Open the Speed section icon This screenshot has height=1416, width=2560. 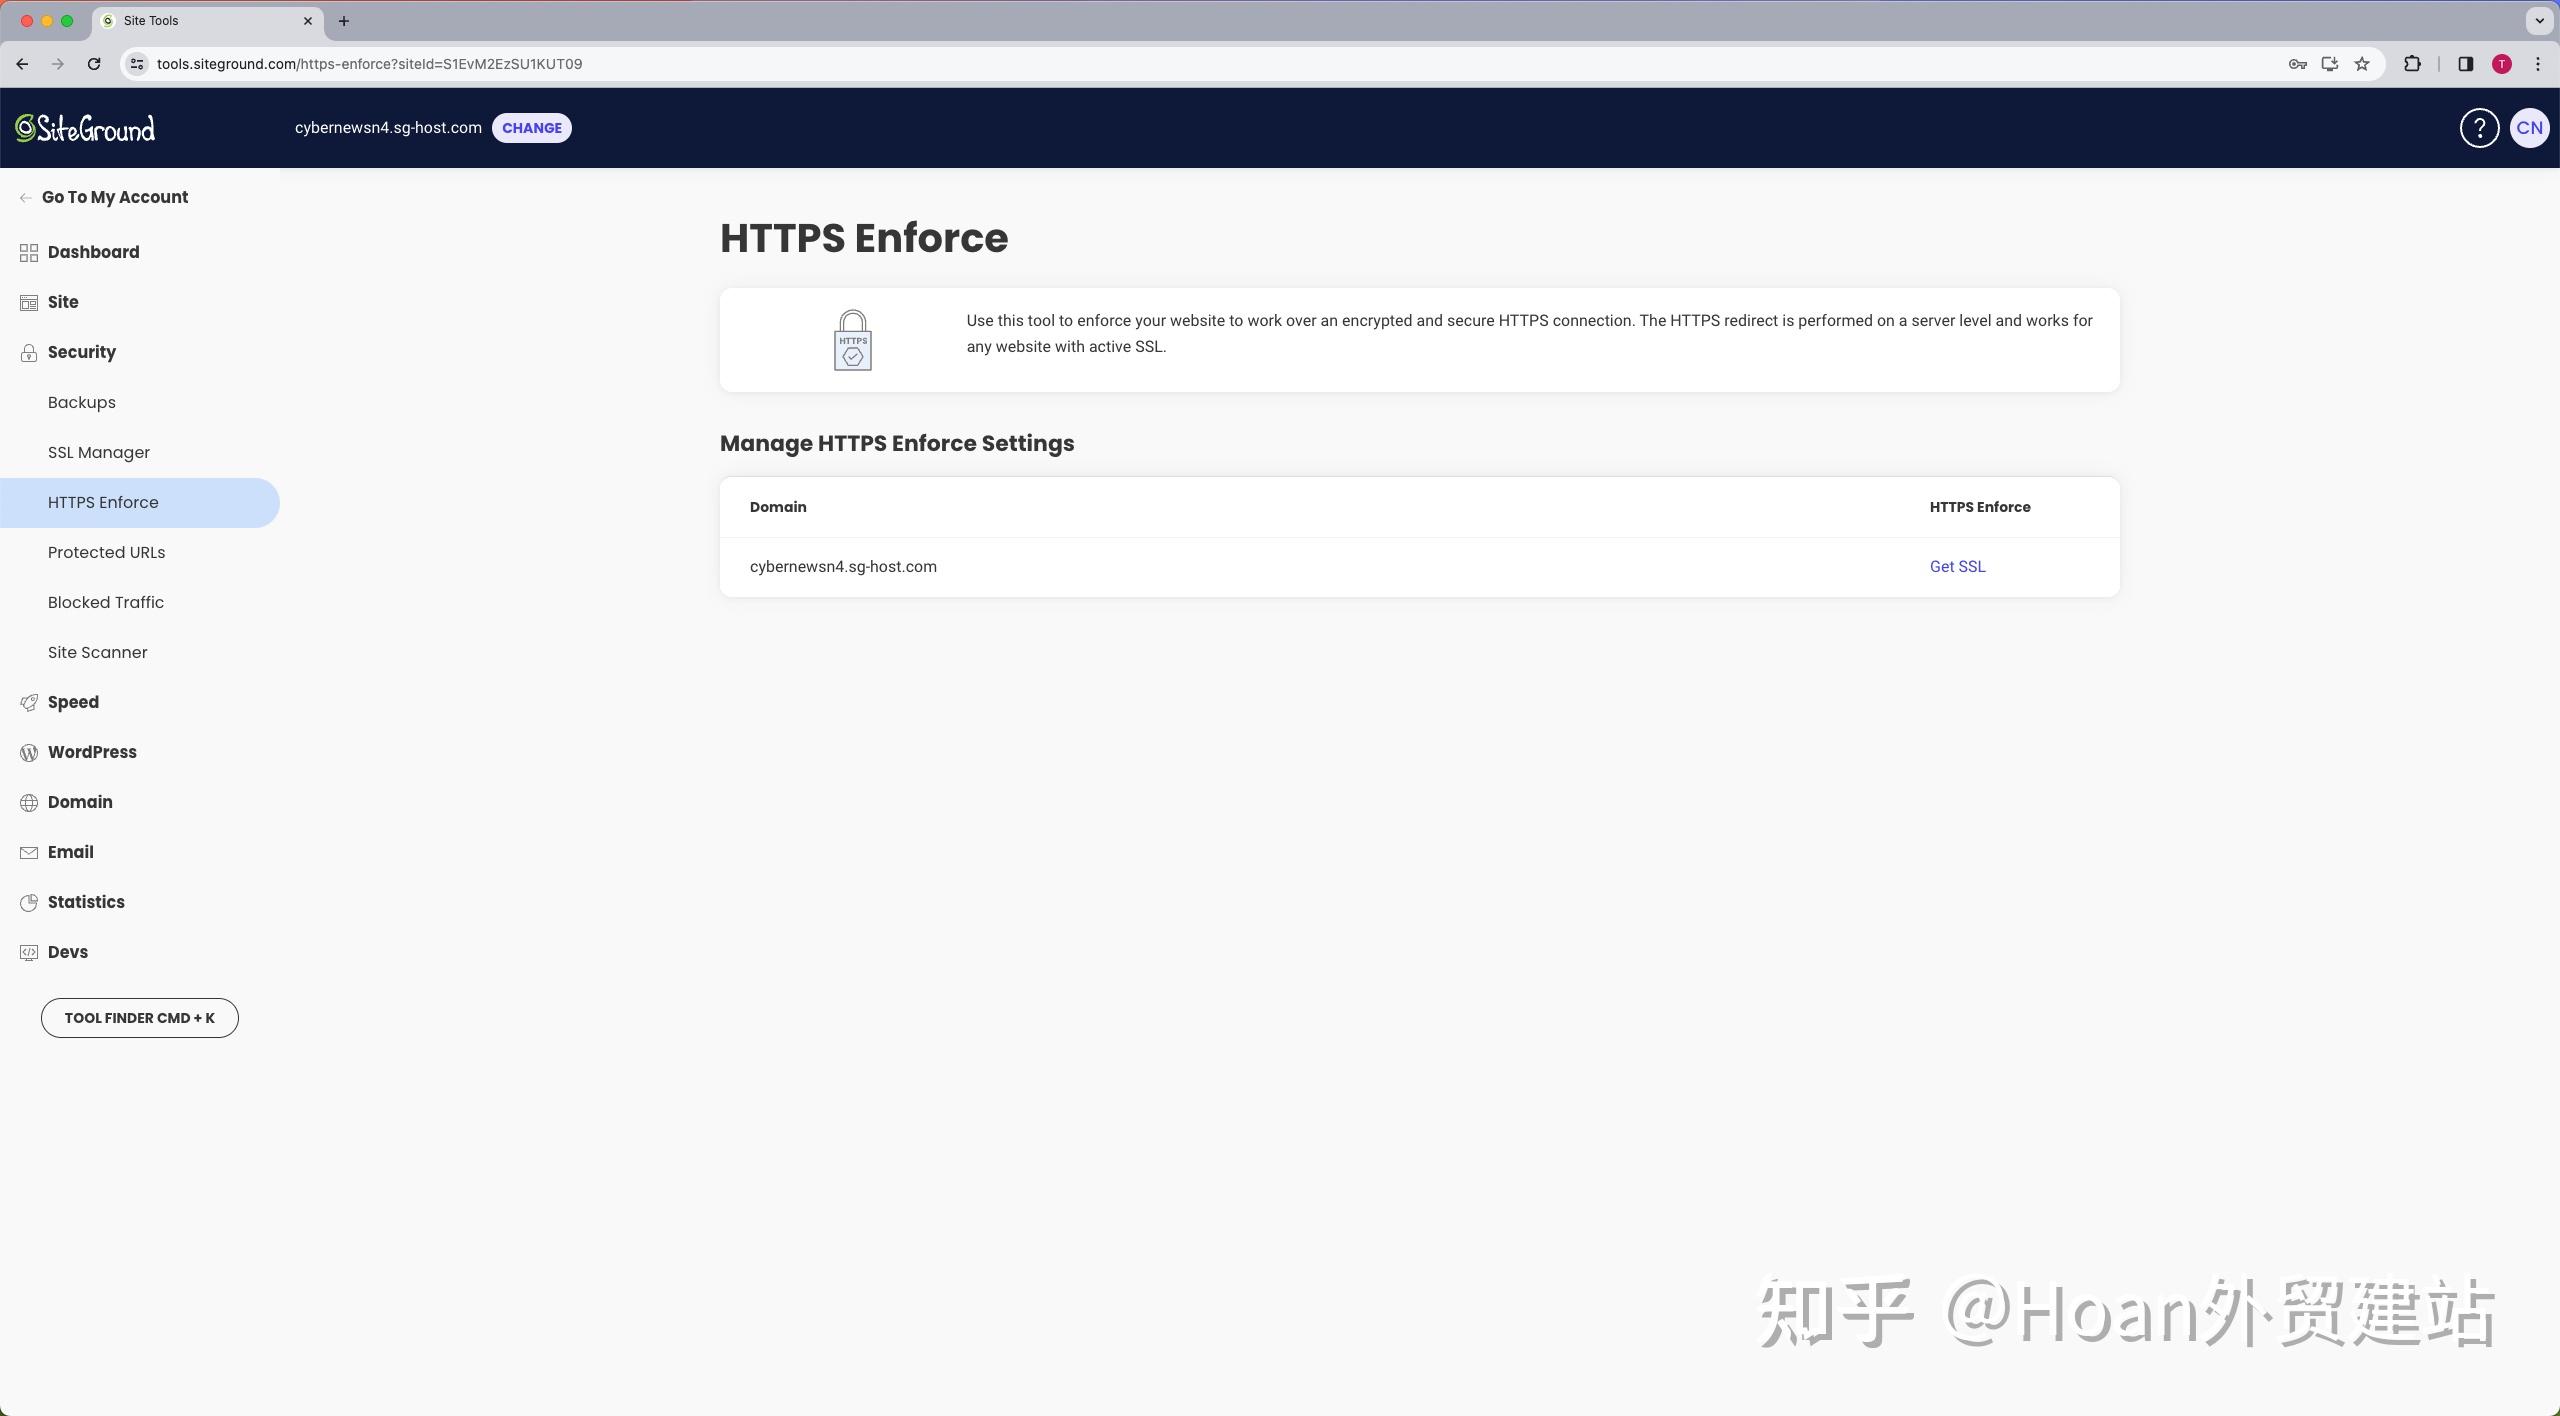point(28,701)
